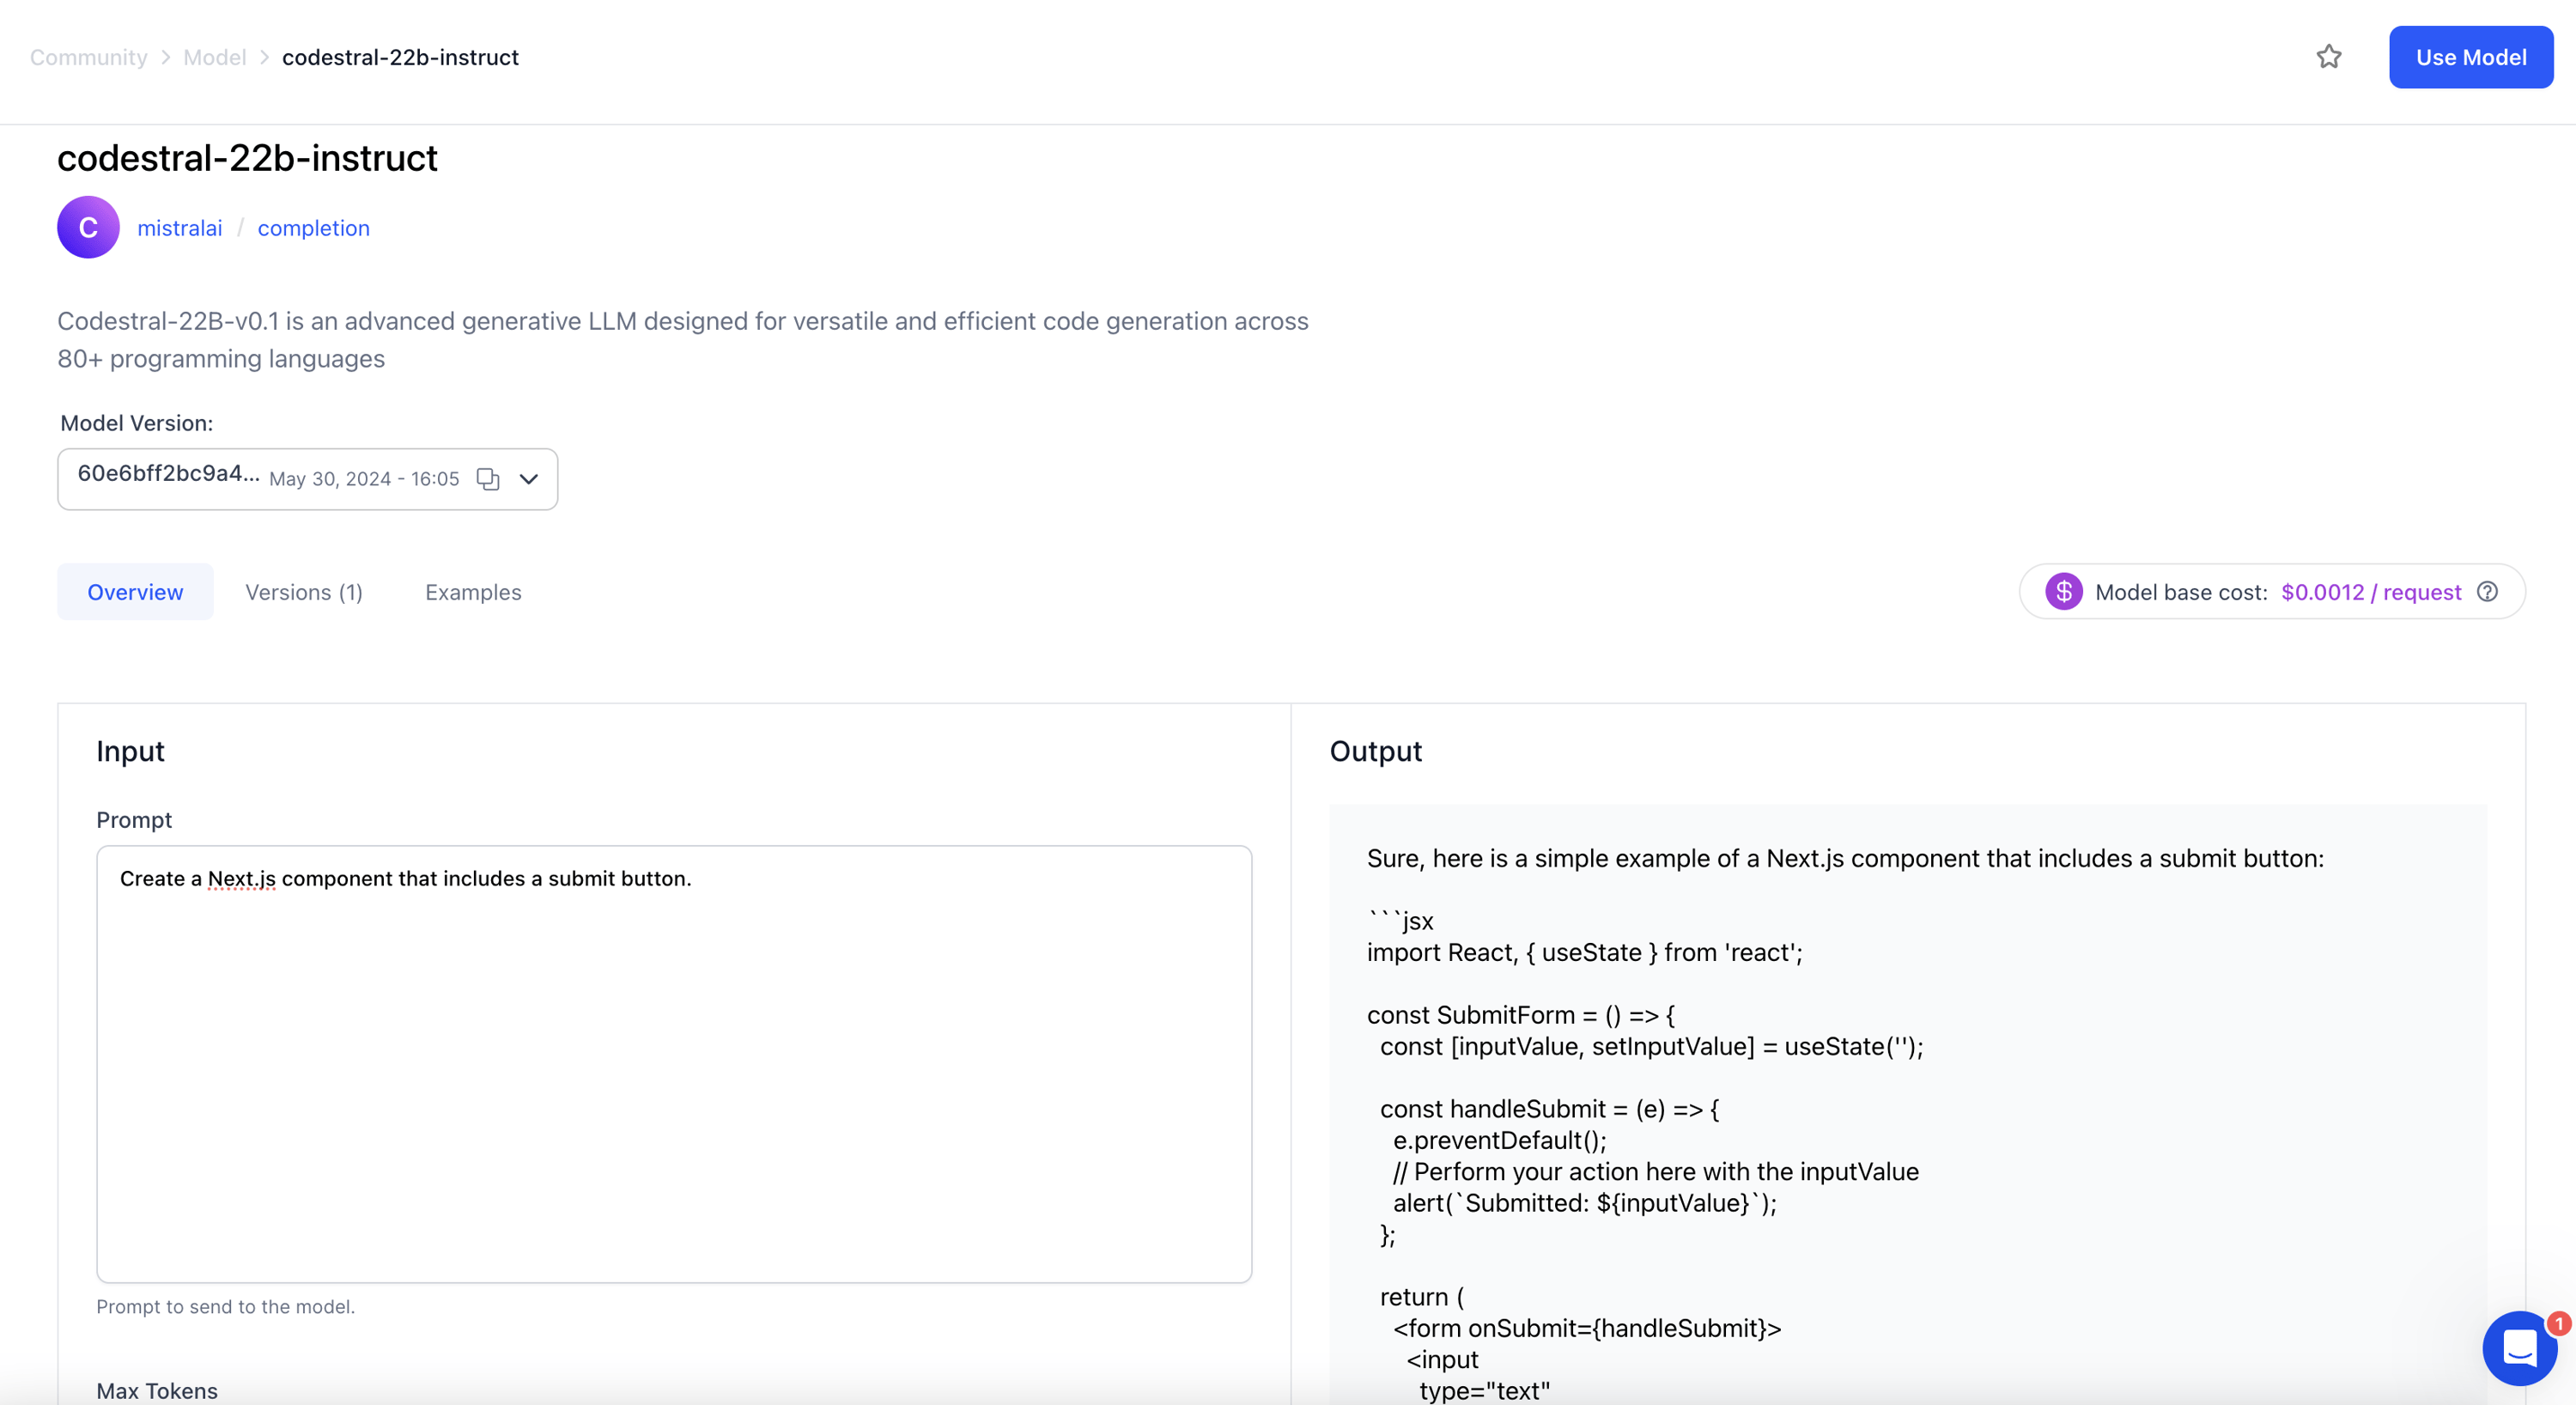Go to the Examples tab
This screenshot has width=2576, height=1405.
click(x=473, y=592)
